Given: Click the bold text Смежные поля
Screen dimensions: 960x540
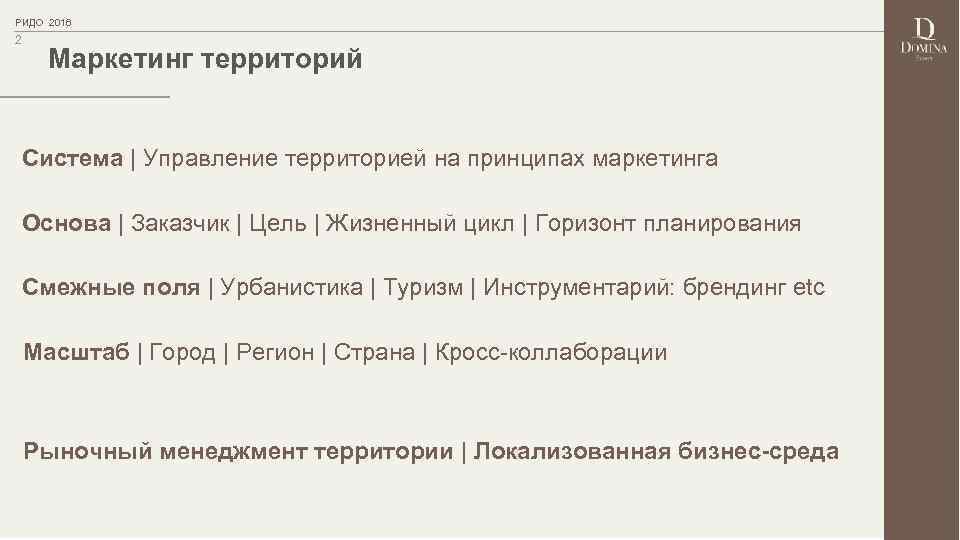Looking at the screenshot, I should click(112, 288).
